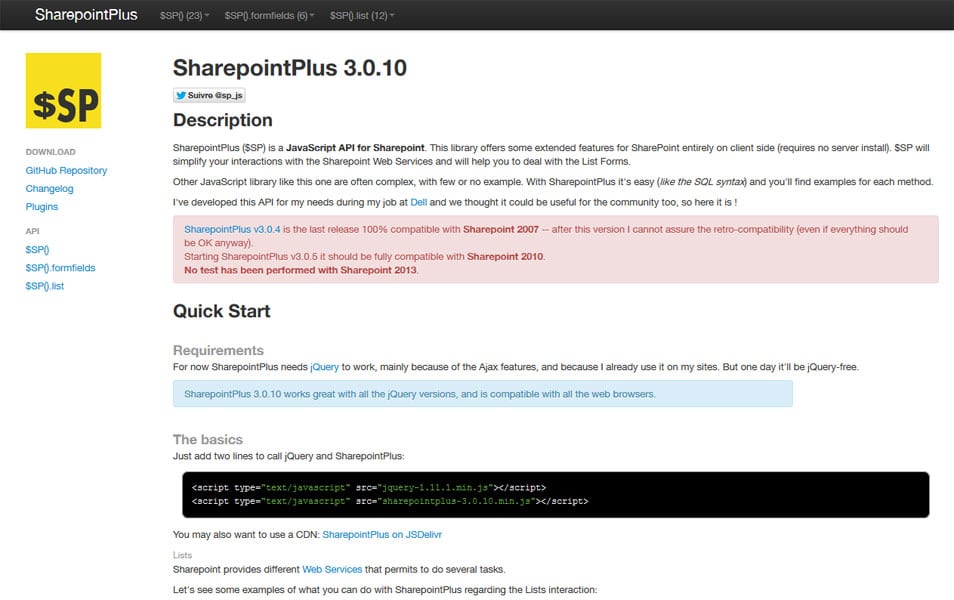The image size is (954, 600).
Task: Click the 'Starting SharepointPlus v3.0.5' compatibility line
Action: pos(364,256)
